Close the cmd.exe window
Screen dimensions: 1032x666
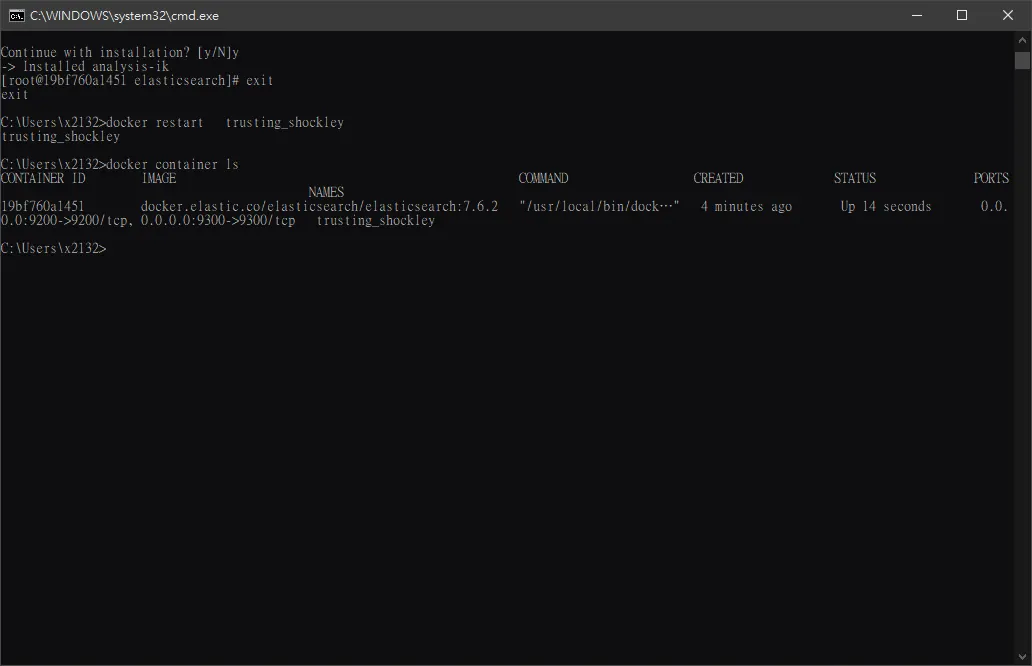pos(1008,15)
